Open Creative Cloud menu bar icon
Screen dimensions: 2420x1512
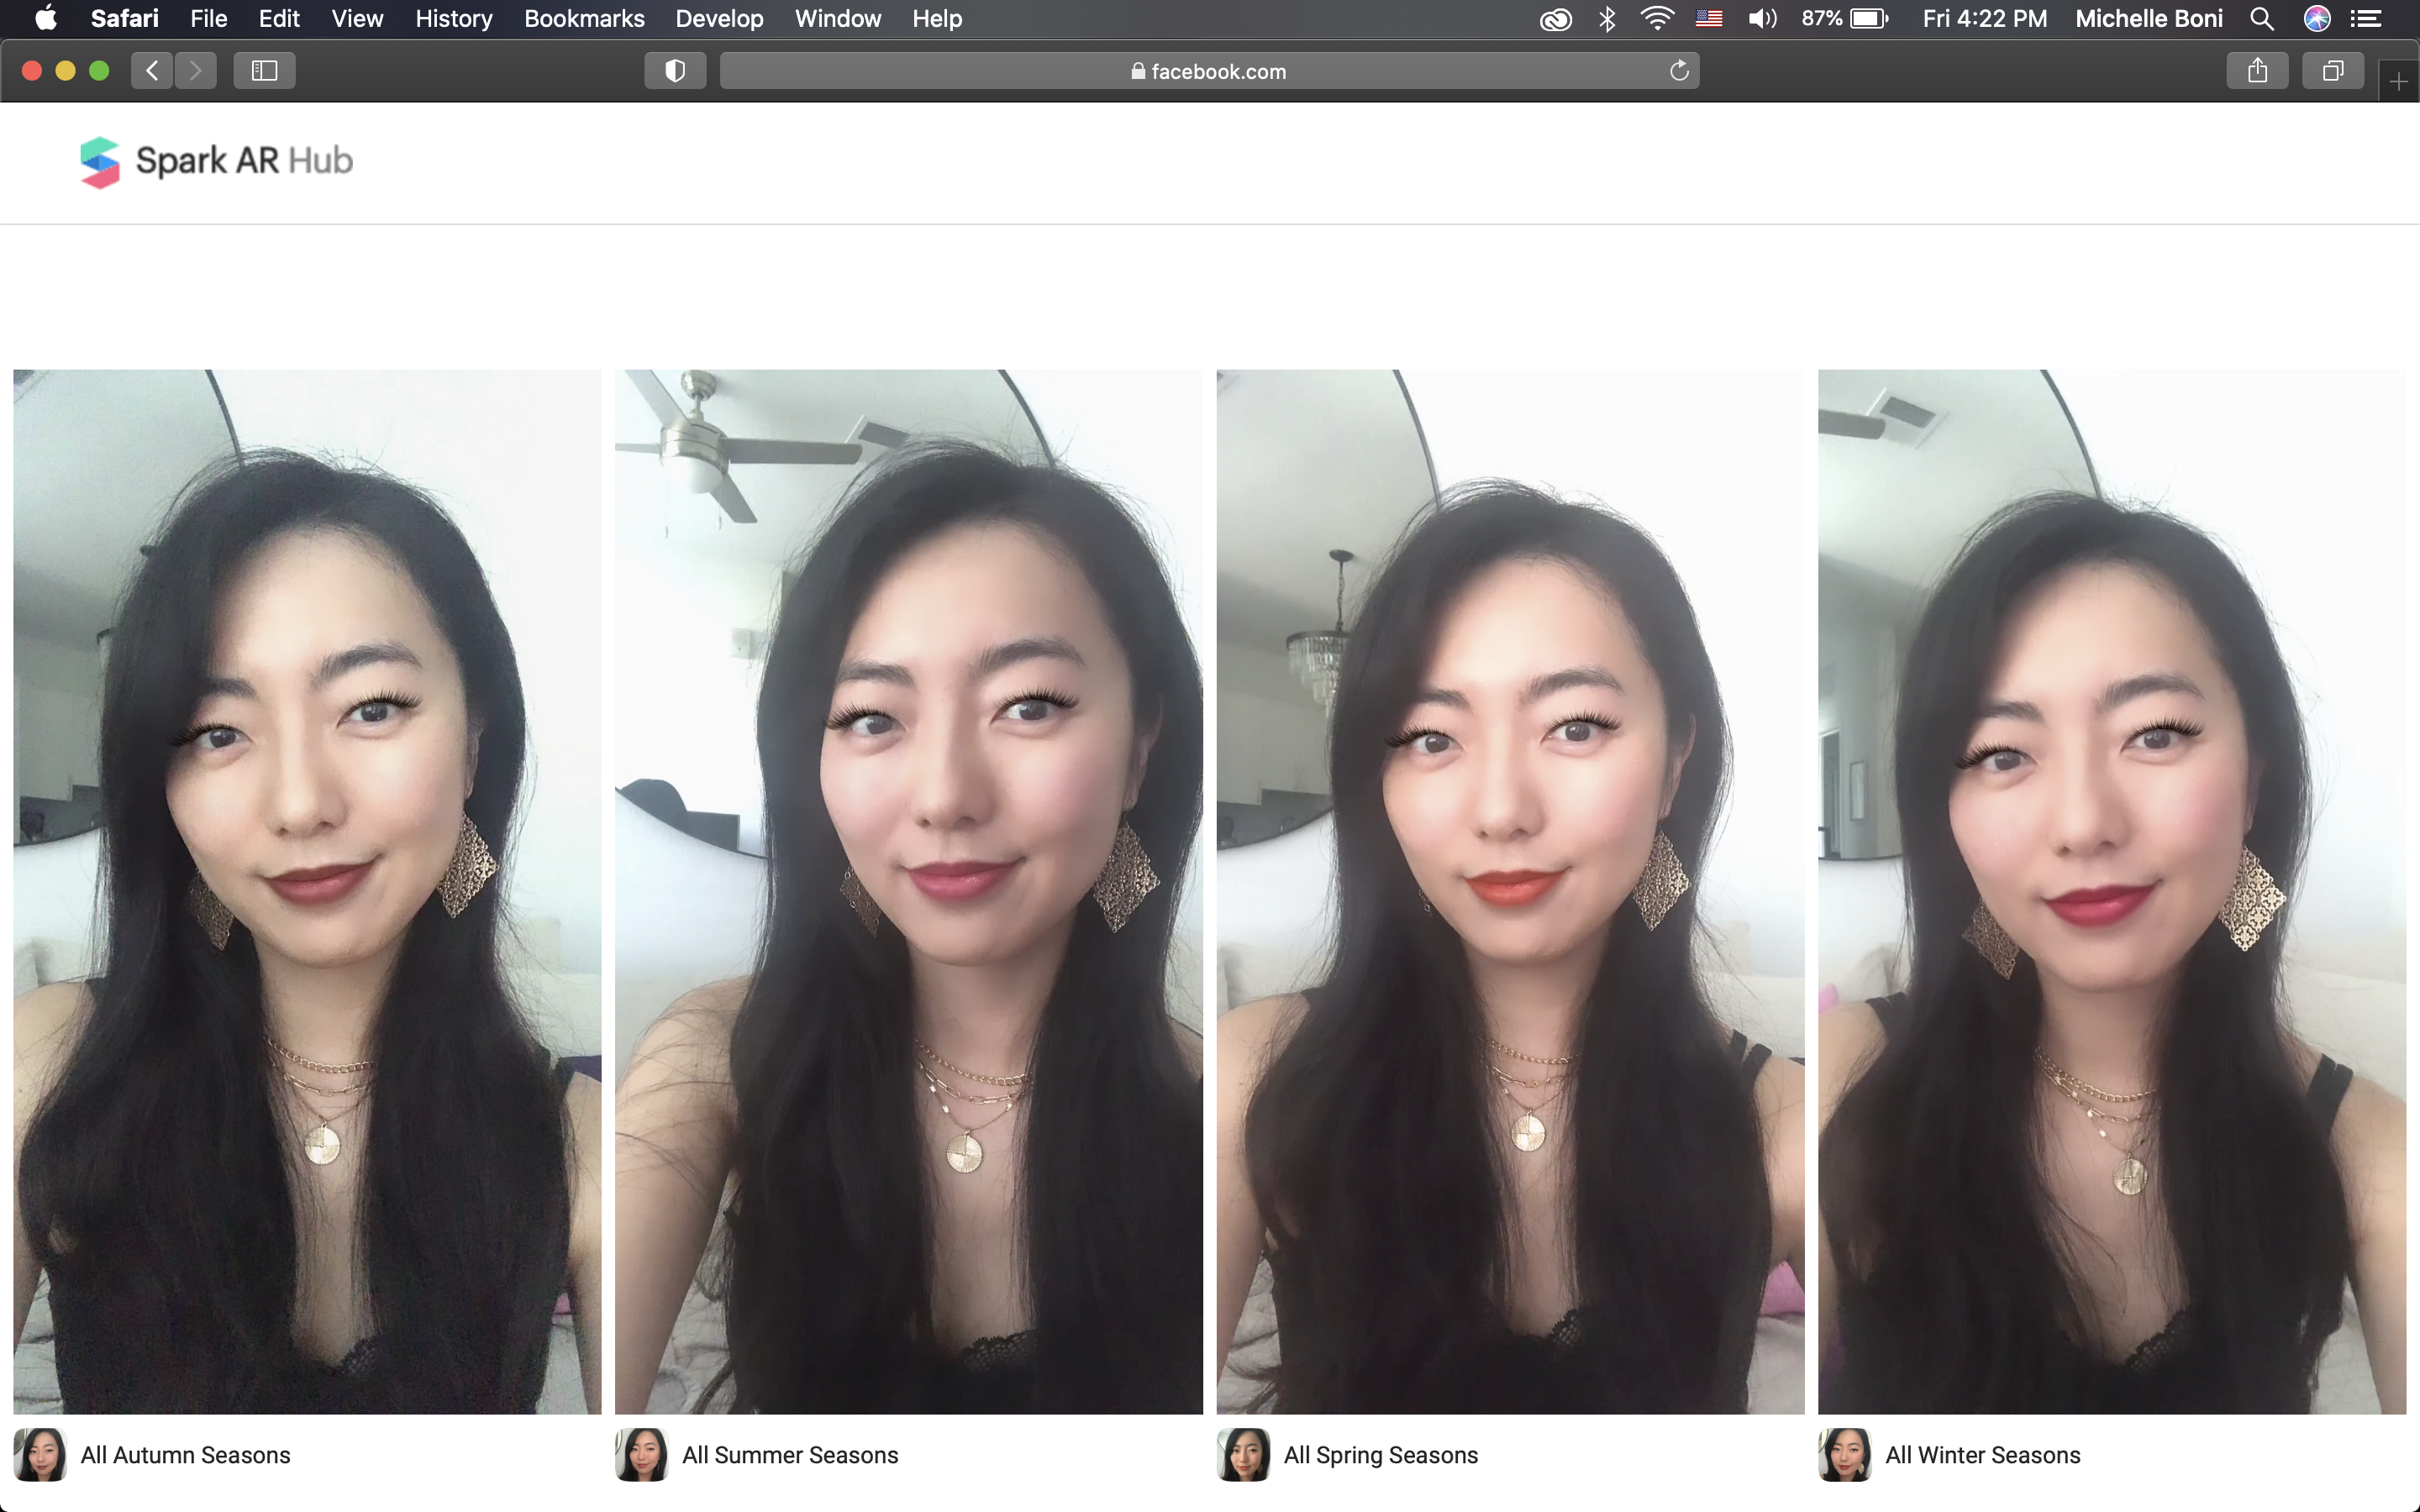(1556, 18)
